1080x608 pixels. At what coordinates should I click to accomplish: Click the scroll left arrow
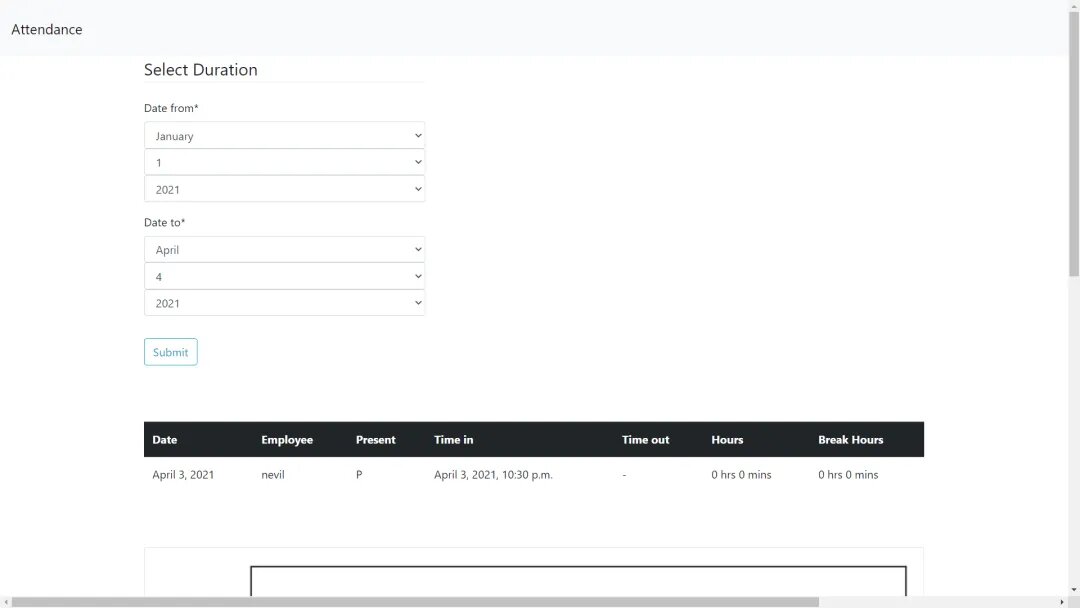coord(6,602)
